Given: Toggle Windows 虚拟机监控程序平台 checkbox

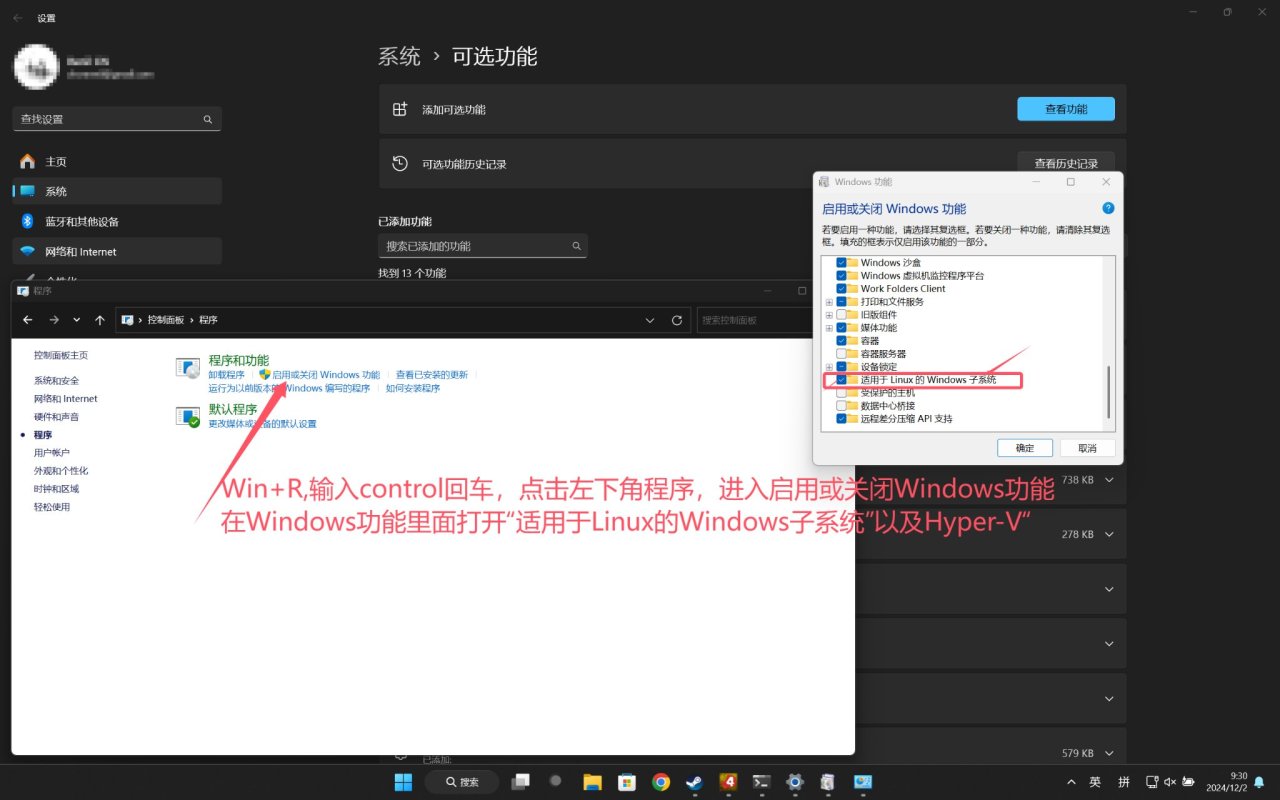Looking at the screenshot, I should 841,276.
